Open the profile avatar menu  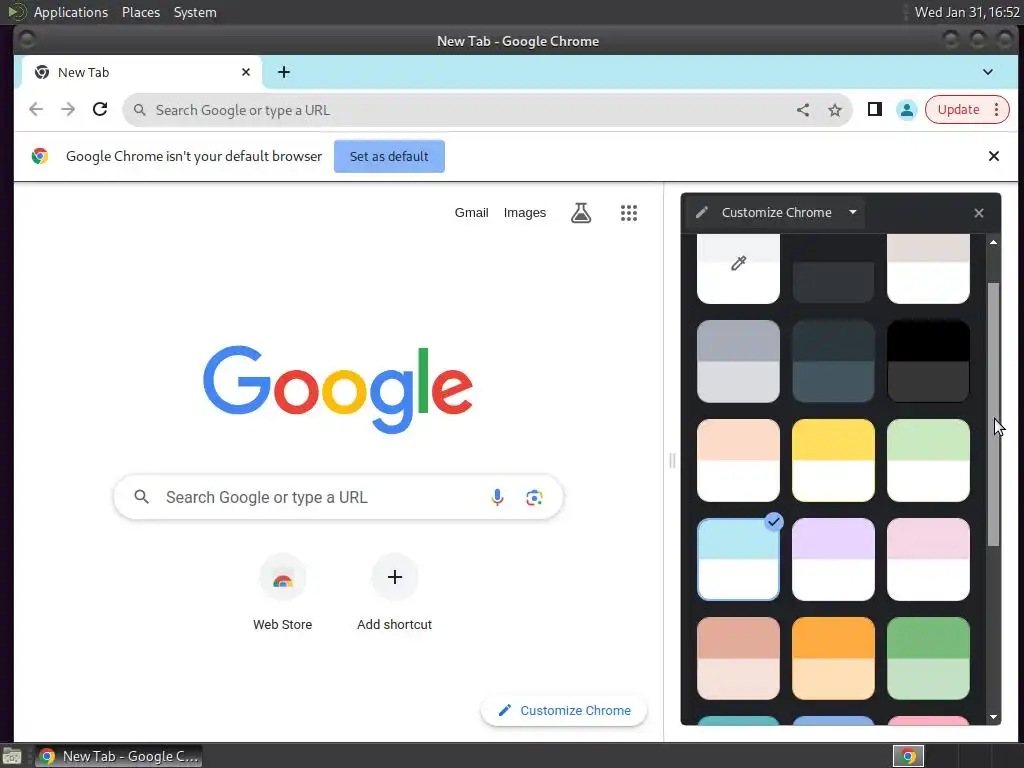point(906,110)
